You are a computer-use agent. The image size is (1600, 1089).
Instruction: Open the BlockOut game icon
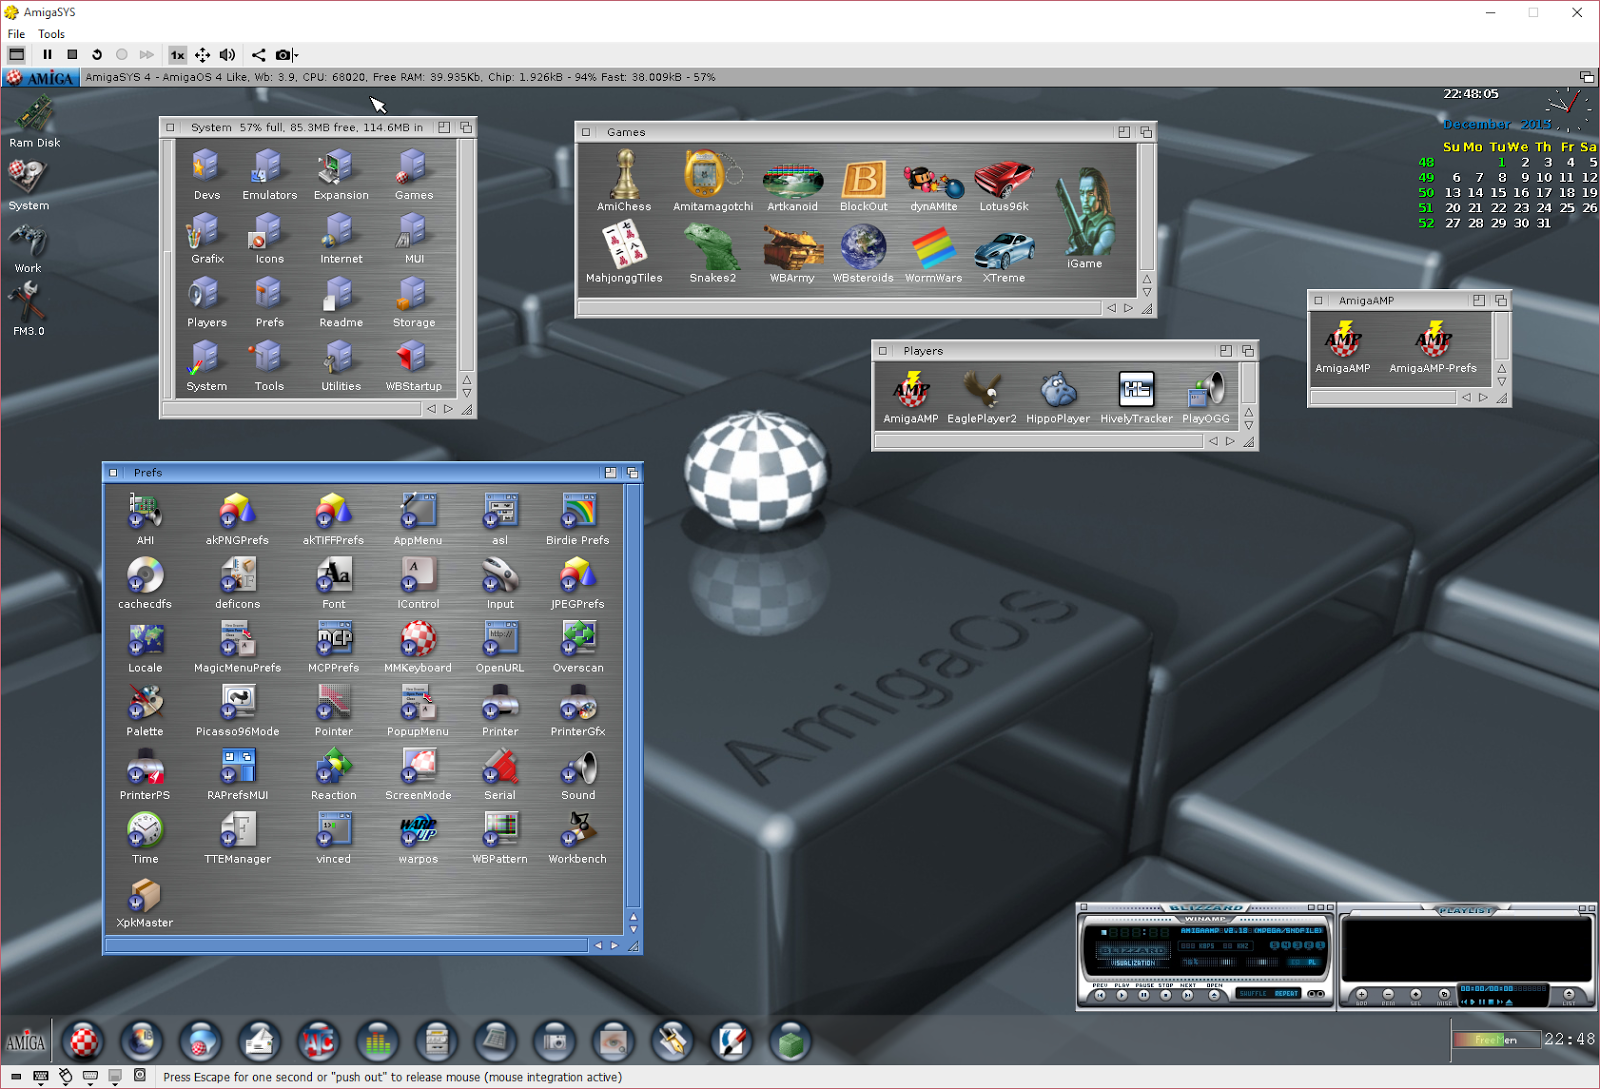coord(863,185)
